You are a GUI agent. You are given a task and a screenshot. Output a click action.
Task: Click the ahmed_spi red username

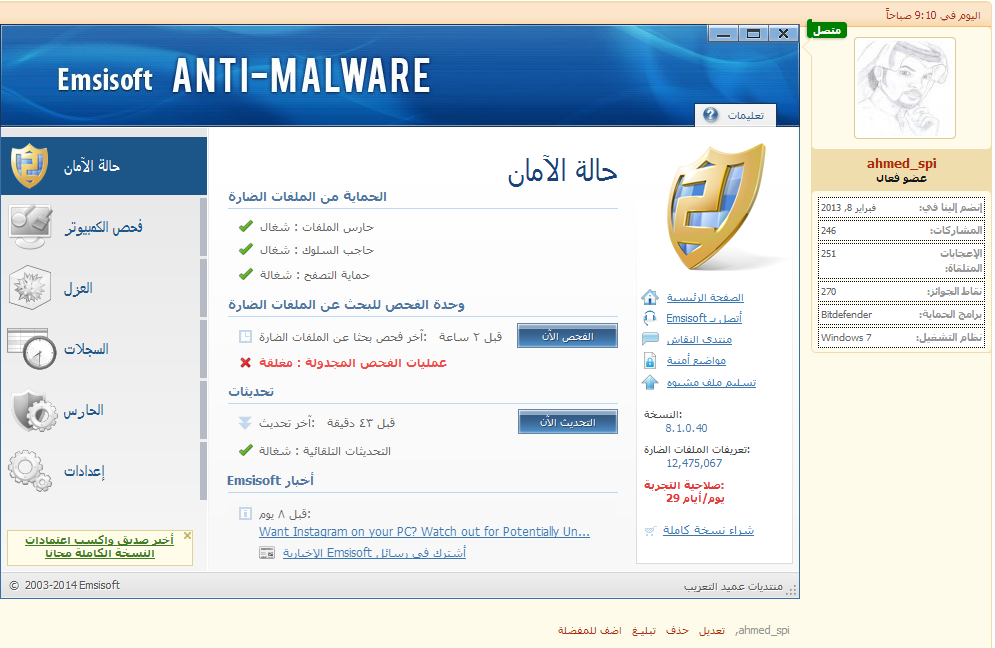pyautogui.click(x=902, y=163)
